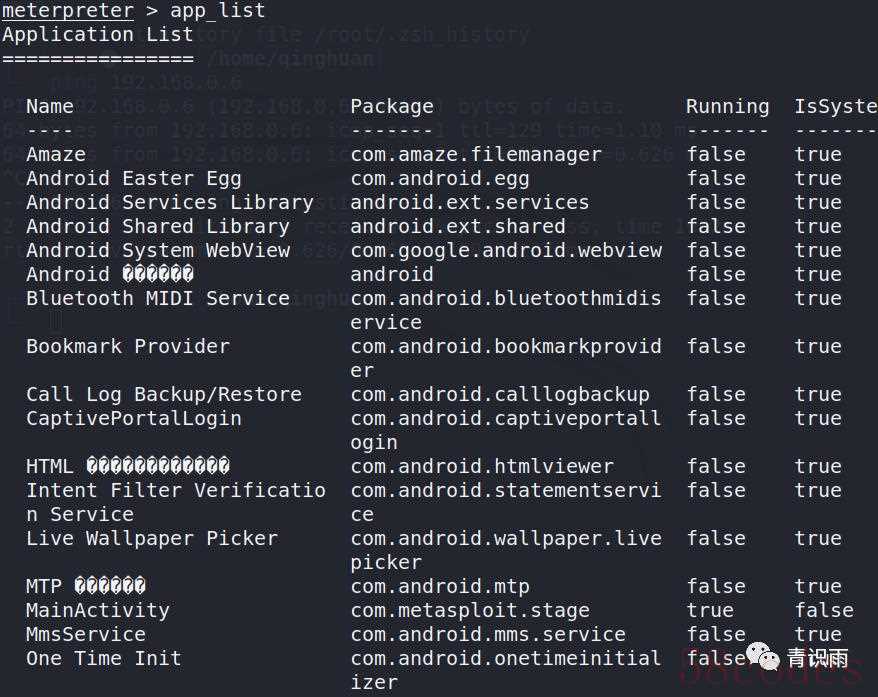Image resolution: width=878 pixels, height=697 pixels.
Task: Click the true Running value for MainActivity
Action: (x=710, y=610)
